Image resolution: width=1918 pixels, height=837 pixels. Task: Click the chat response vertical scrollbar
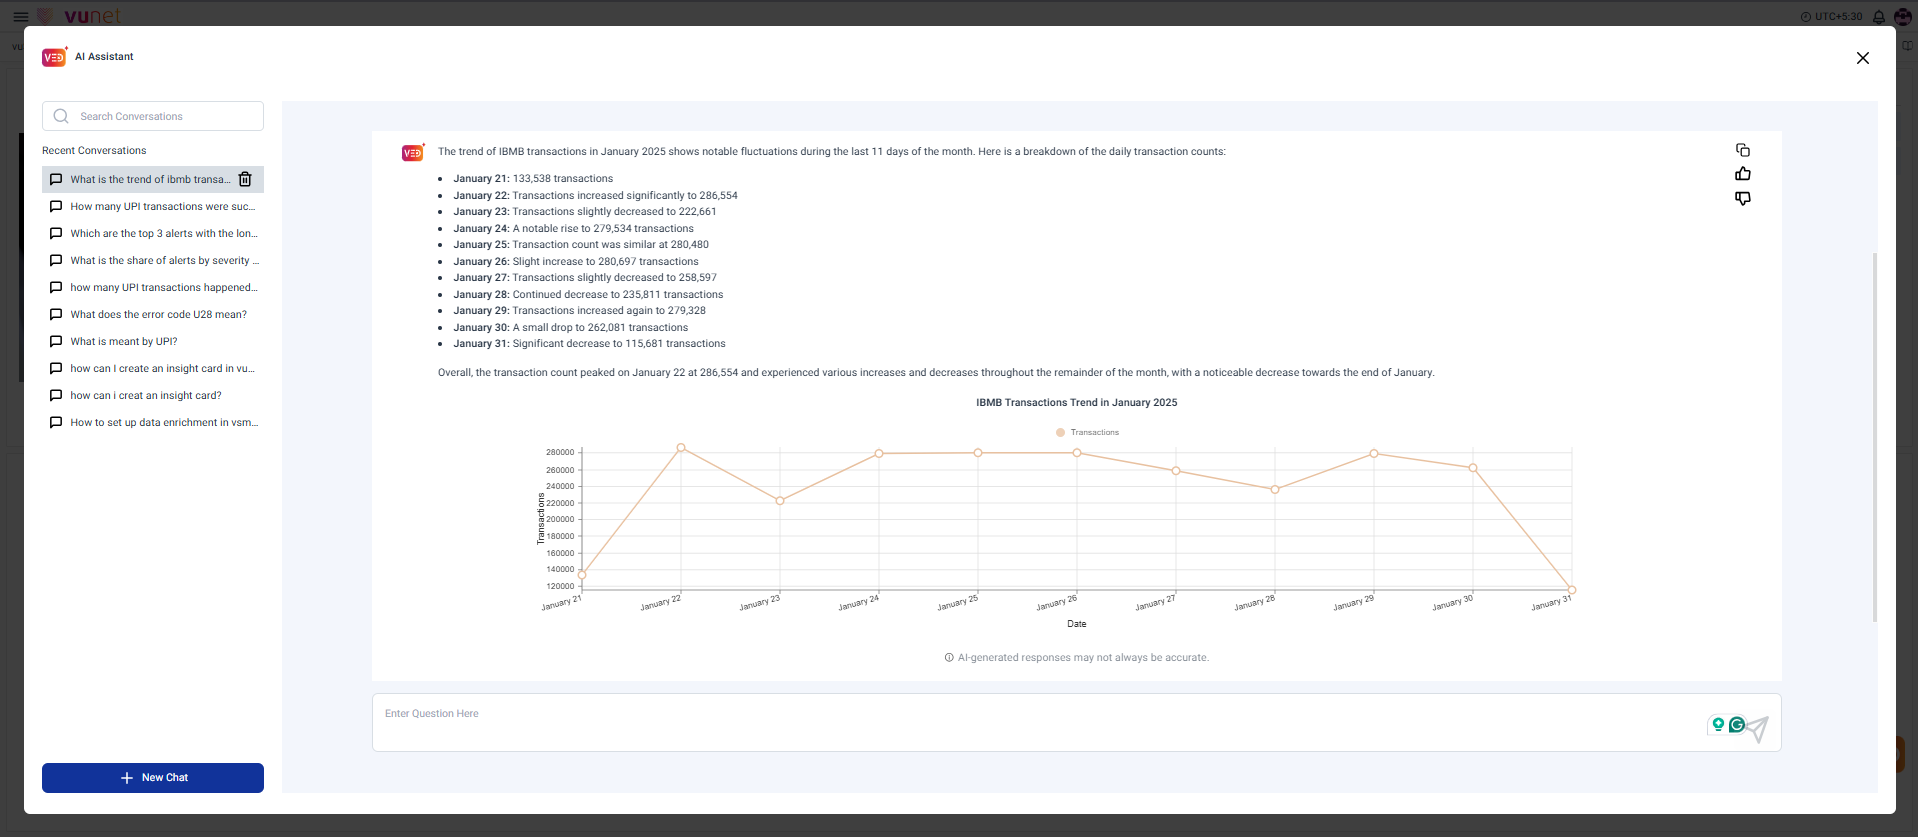(1874, 436)
